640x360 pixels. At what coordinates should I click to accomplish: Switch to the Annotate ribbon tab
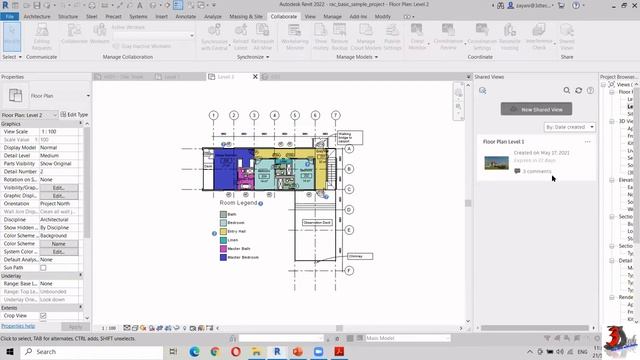[185, 16]
